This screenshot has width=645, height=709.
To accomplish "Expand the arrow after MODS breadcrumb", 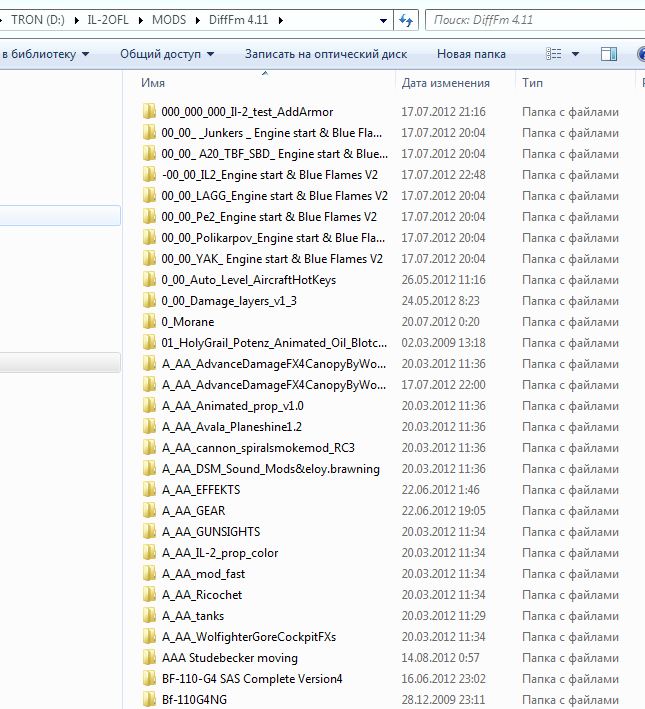I will tap(198, 20).
